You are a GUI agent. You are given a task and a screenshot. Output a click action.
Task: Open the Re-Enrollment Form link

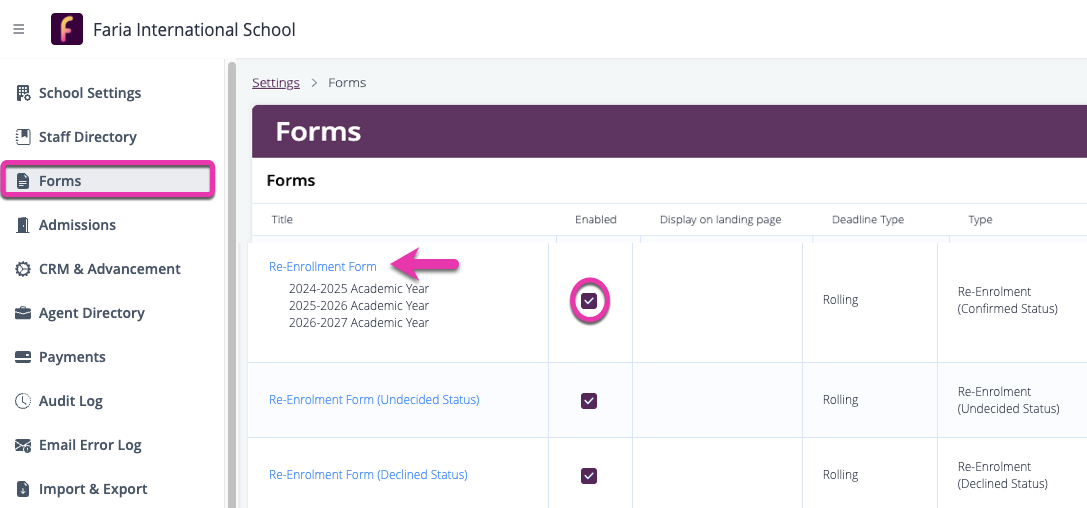(x=322, y=267)
